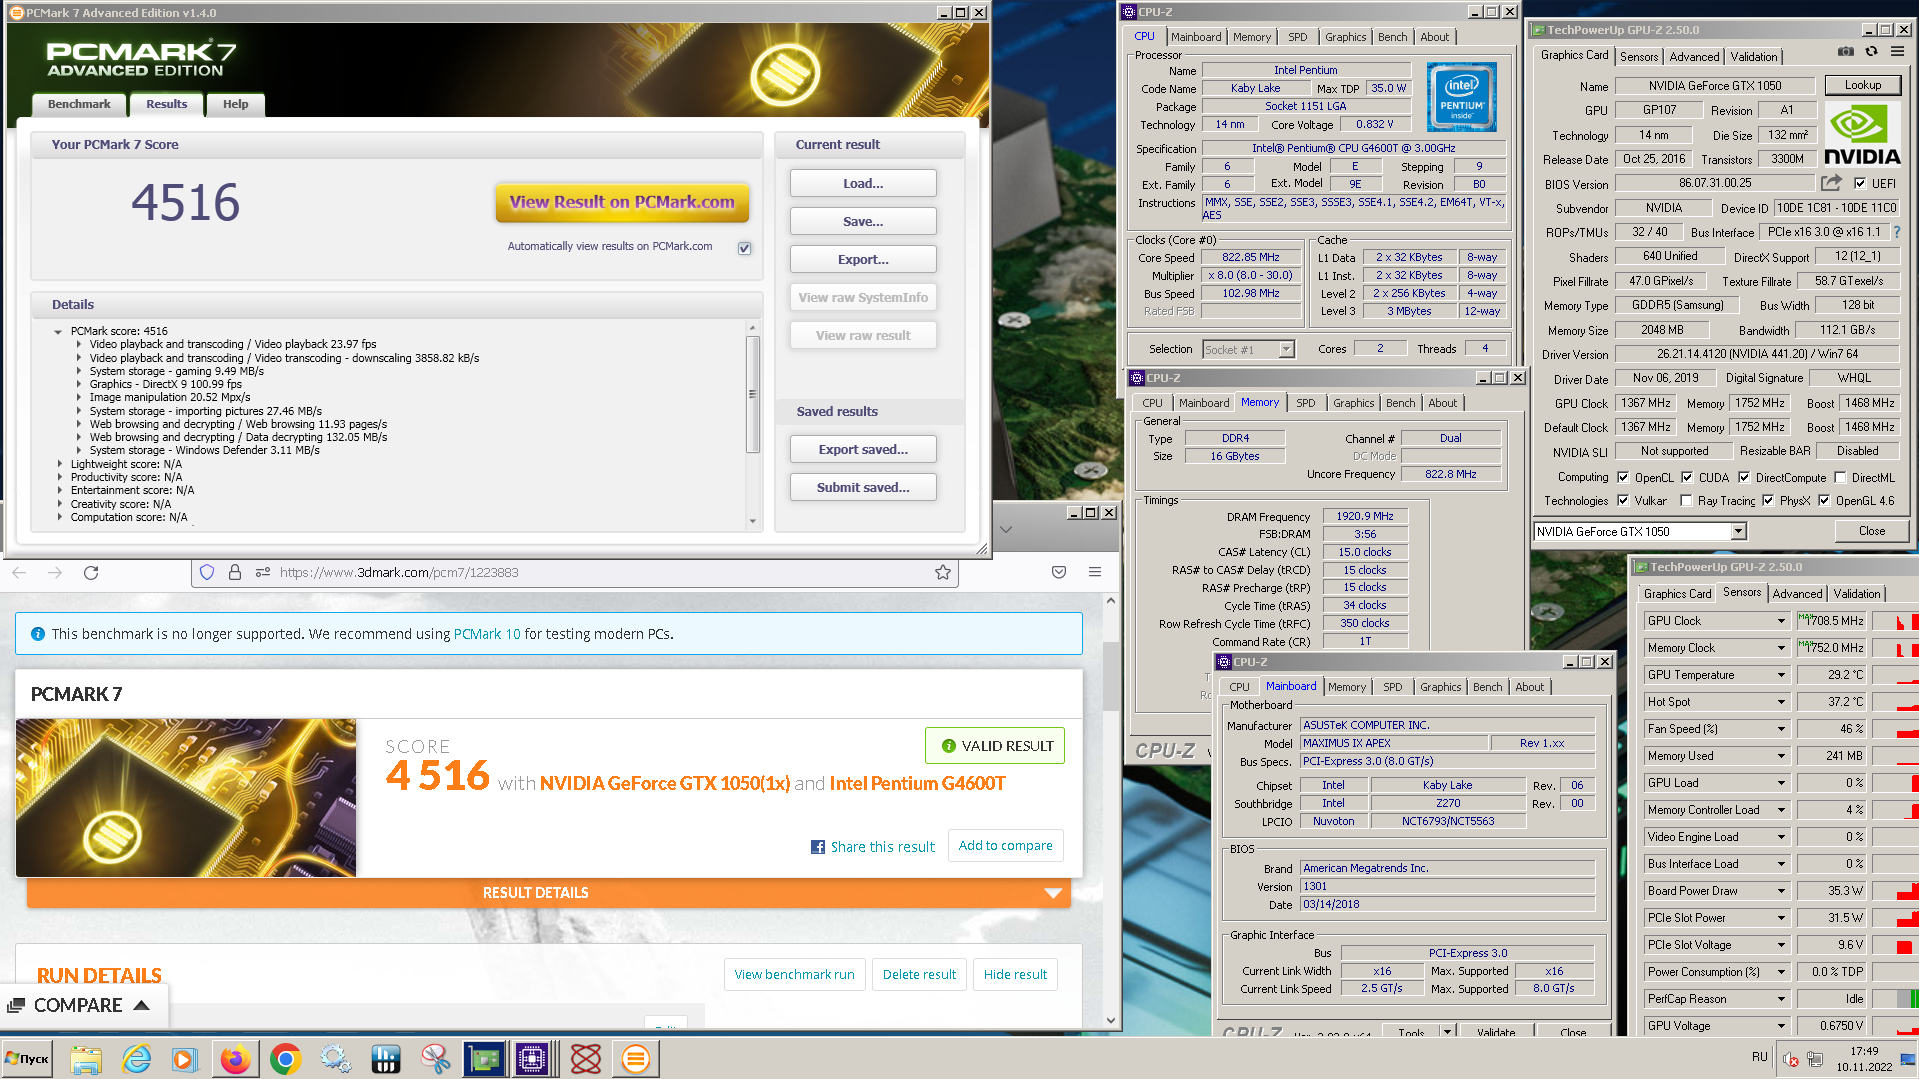Image resolution: width=1919 pixels, height=1079 pixels.
Task: Click the padlock site security icon
Action: point(235,572)
